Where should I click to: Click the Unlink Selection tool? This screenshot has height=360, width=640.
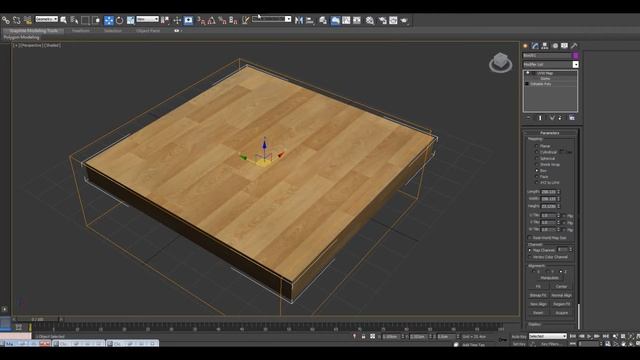(16, 20)
